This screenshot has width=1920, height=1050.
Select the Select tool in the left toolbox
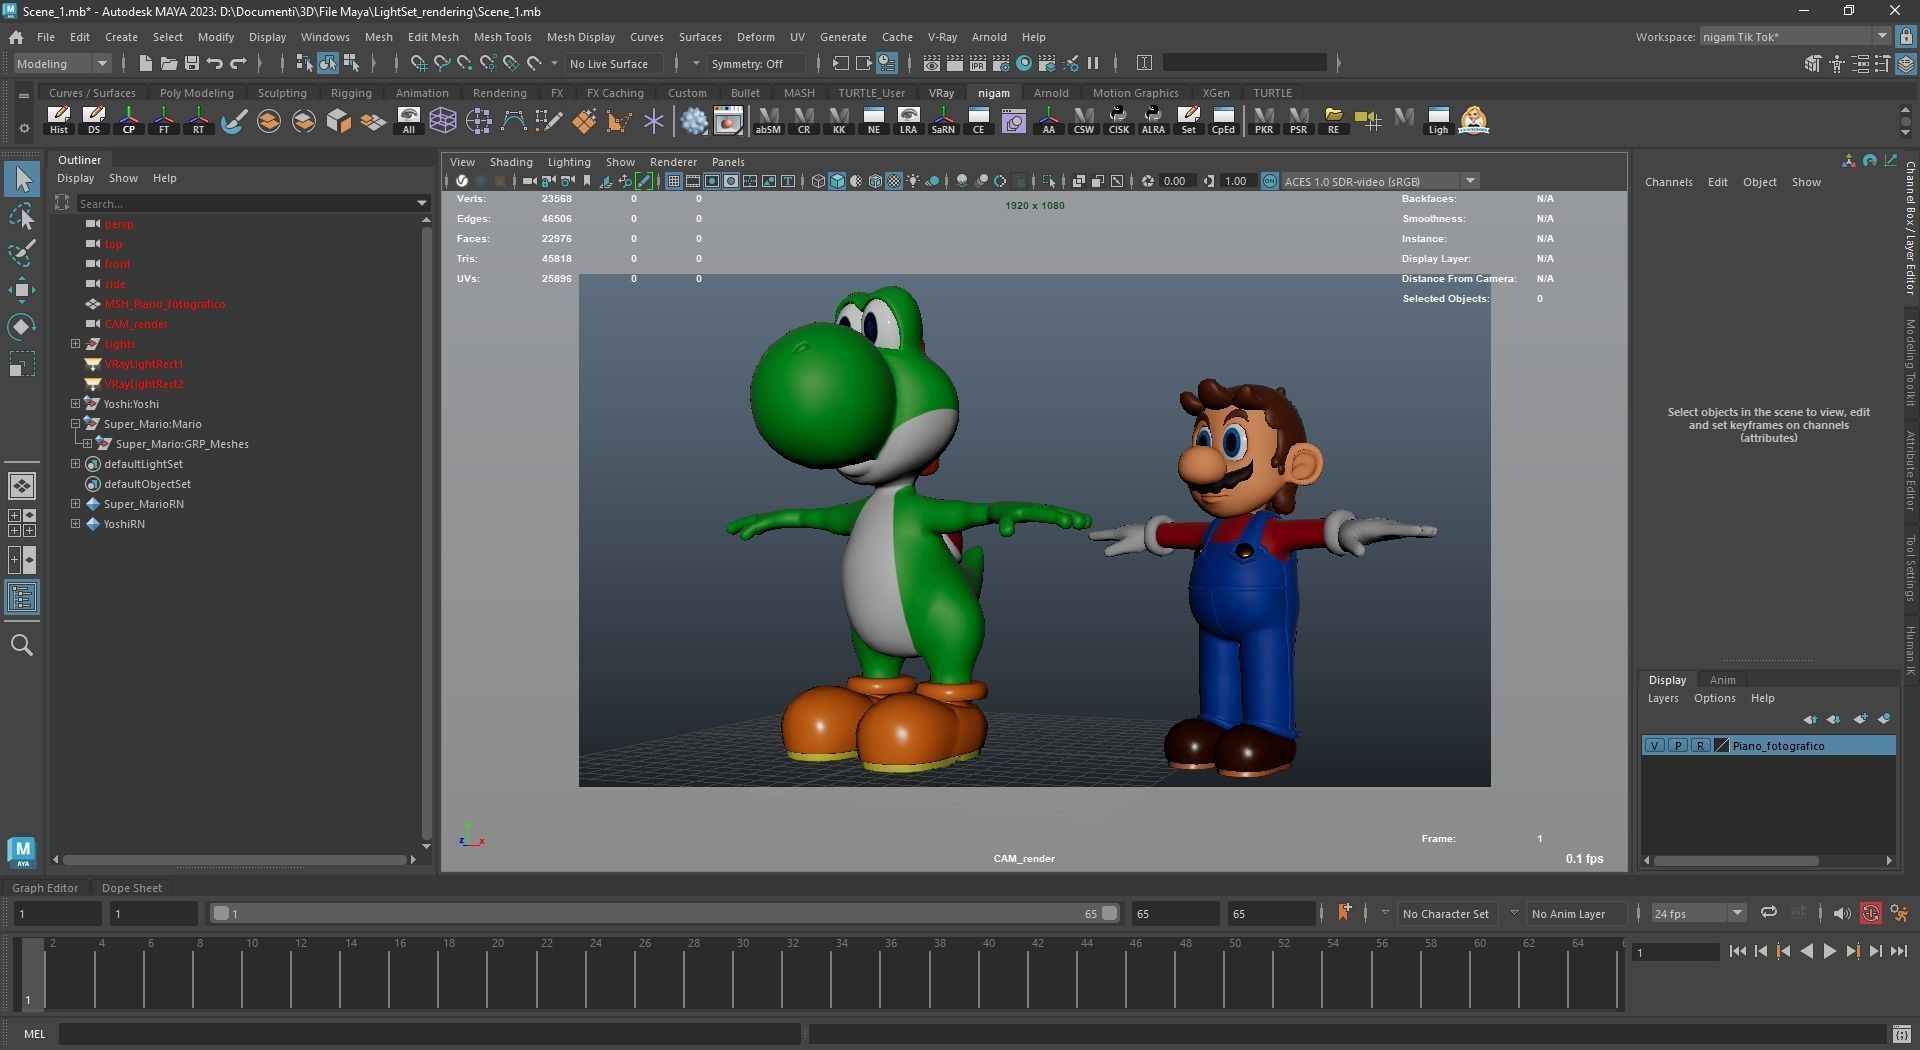22,179
